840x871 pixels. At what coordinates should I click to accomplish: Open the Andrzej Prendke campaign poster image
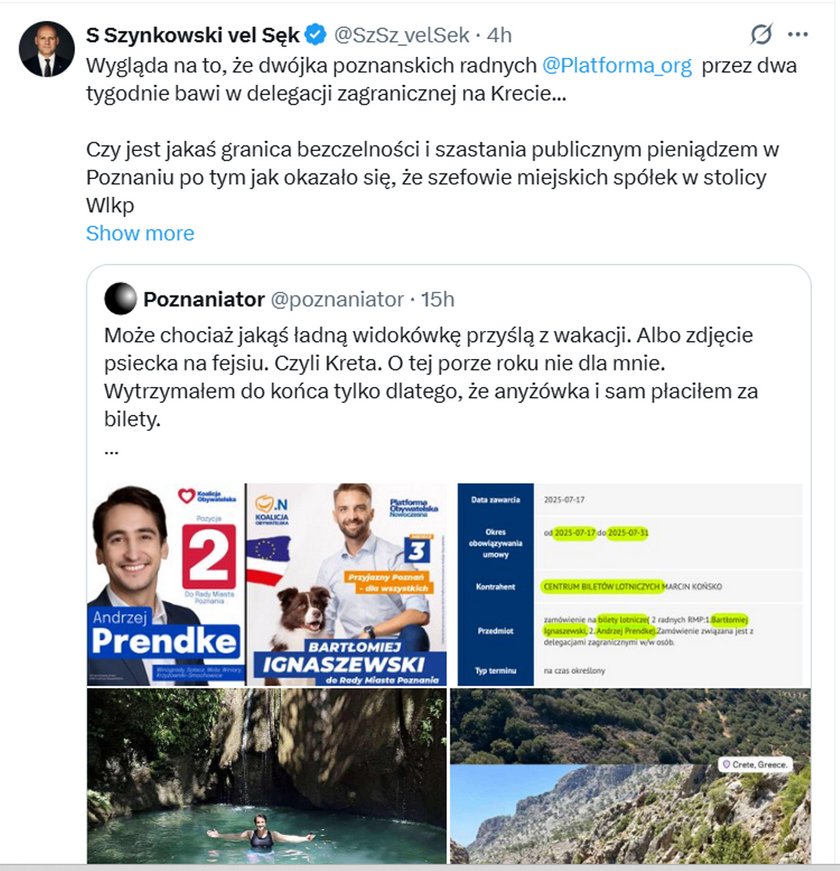point(166,584)
